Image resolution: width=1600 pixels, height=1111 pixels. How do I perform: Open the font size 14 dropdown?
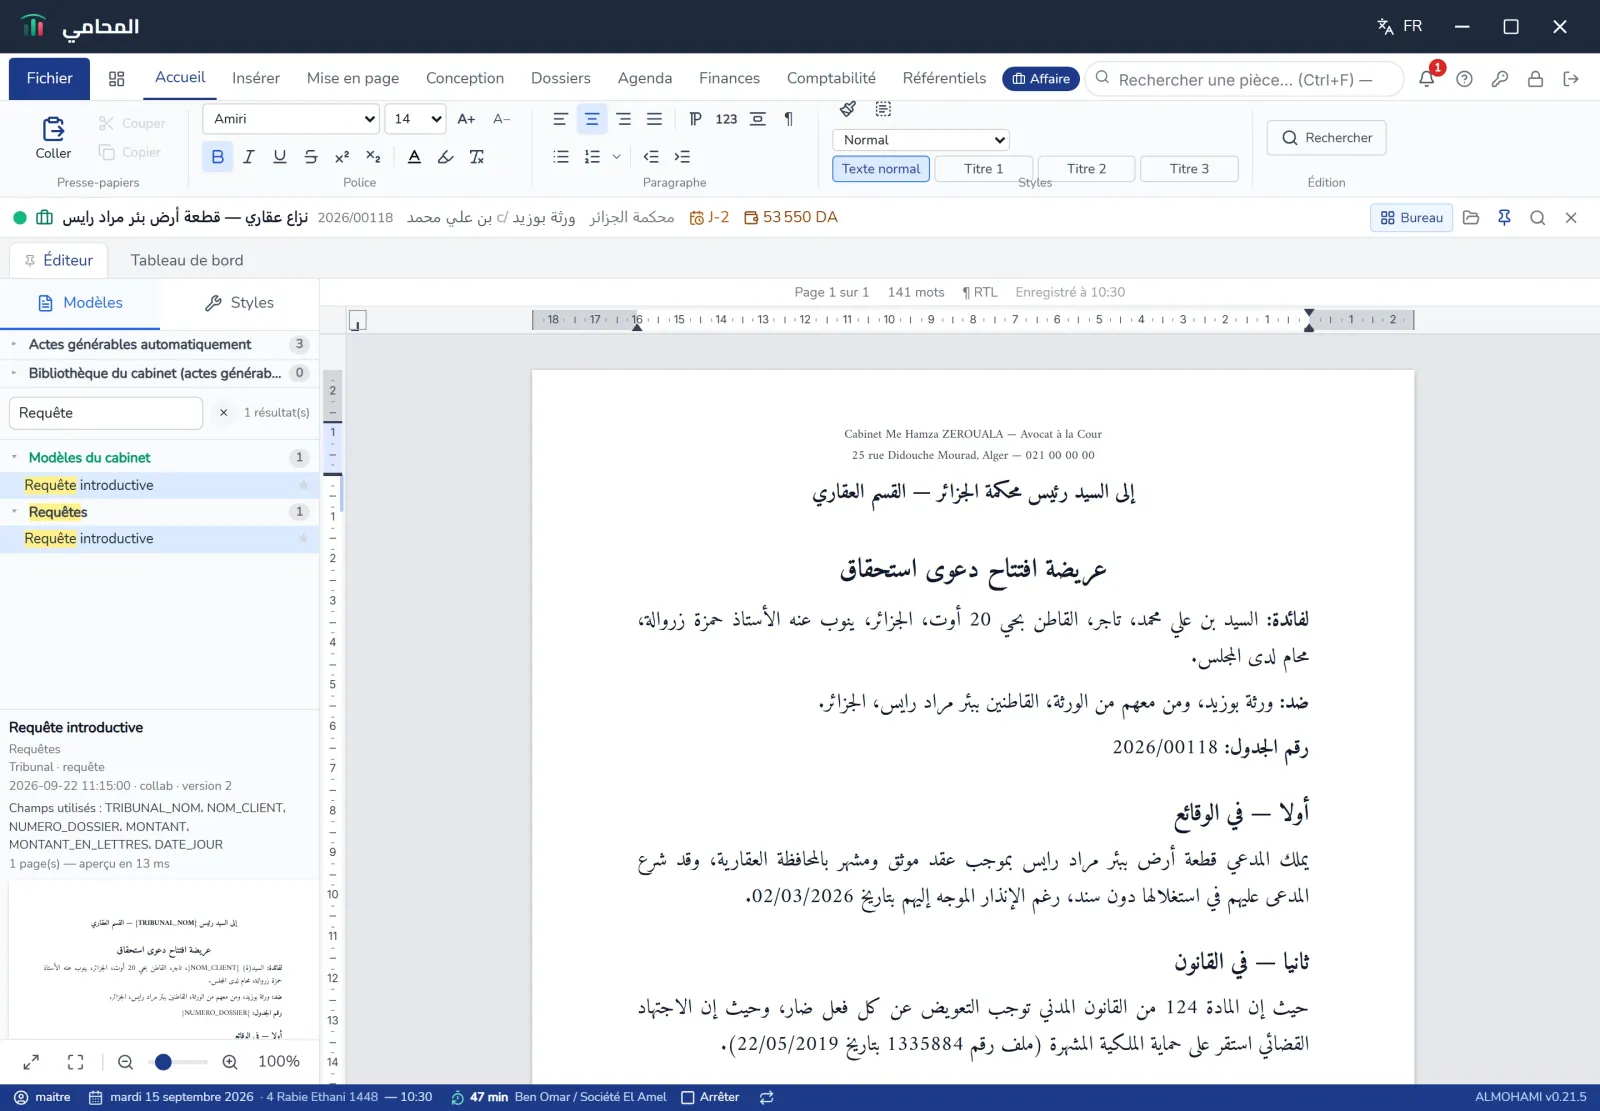pyautogui.click(x=415, y=119)
